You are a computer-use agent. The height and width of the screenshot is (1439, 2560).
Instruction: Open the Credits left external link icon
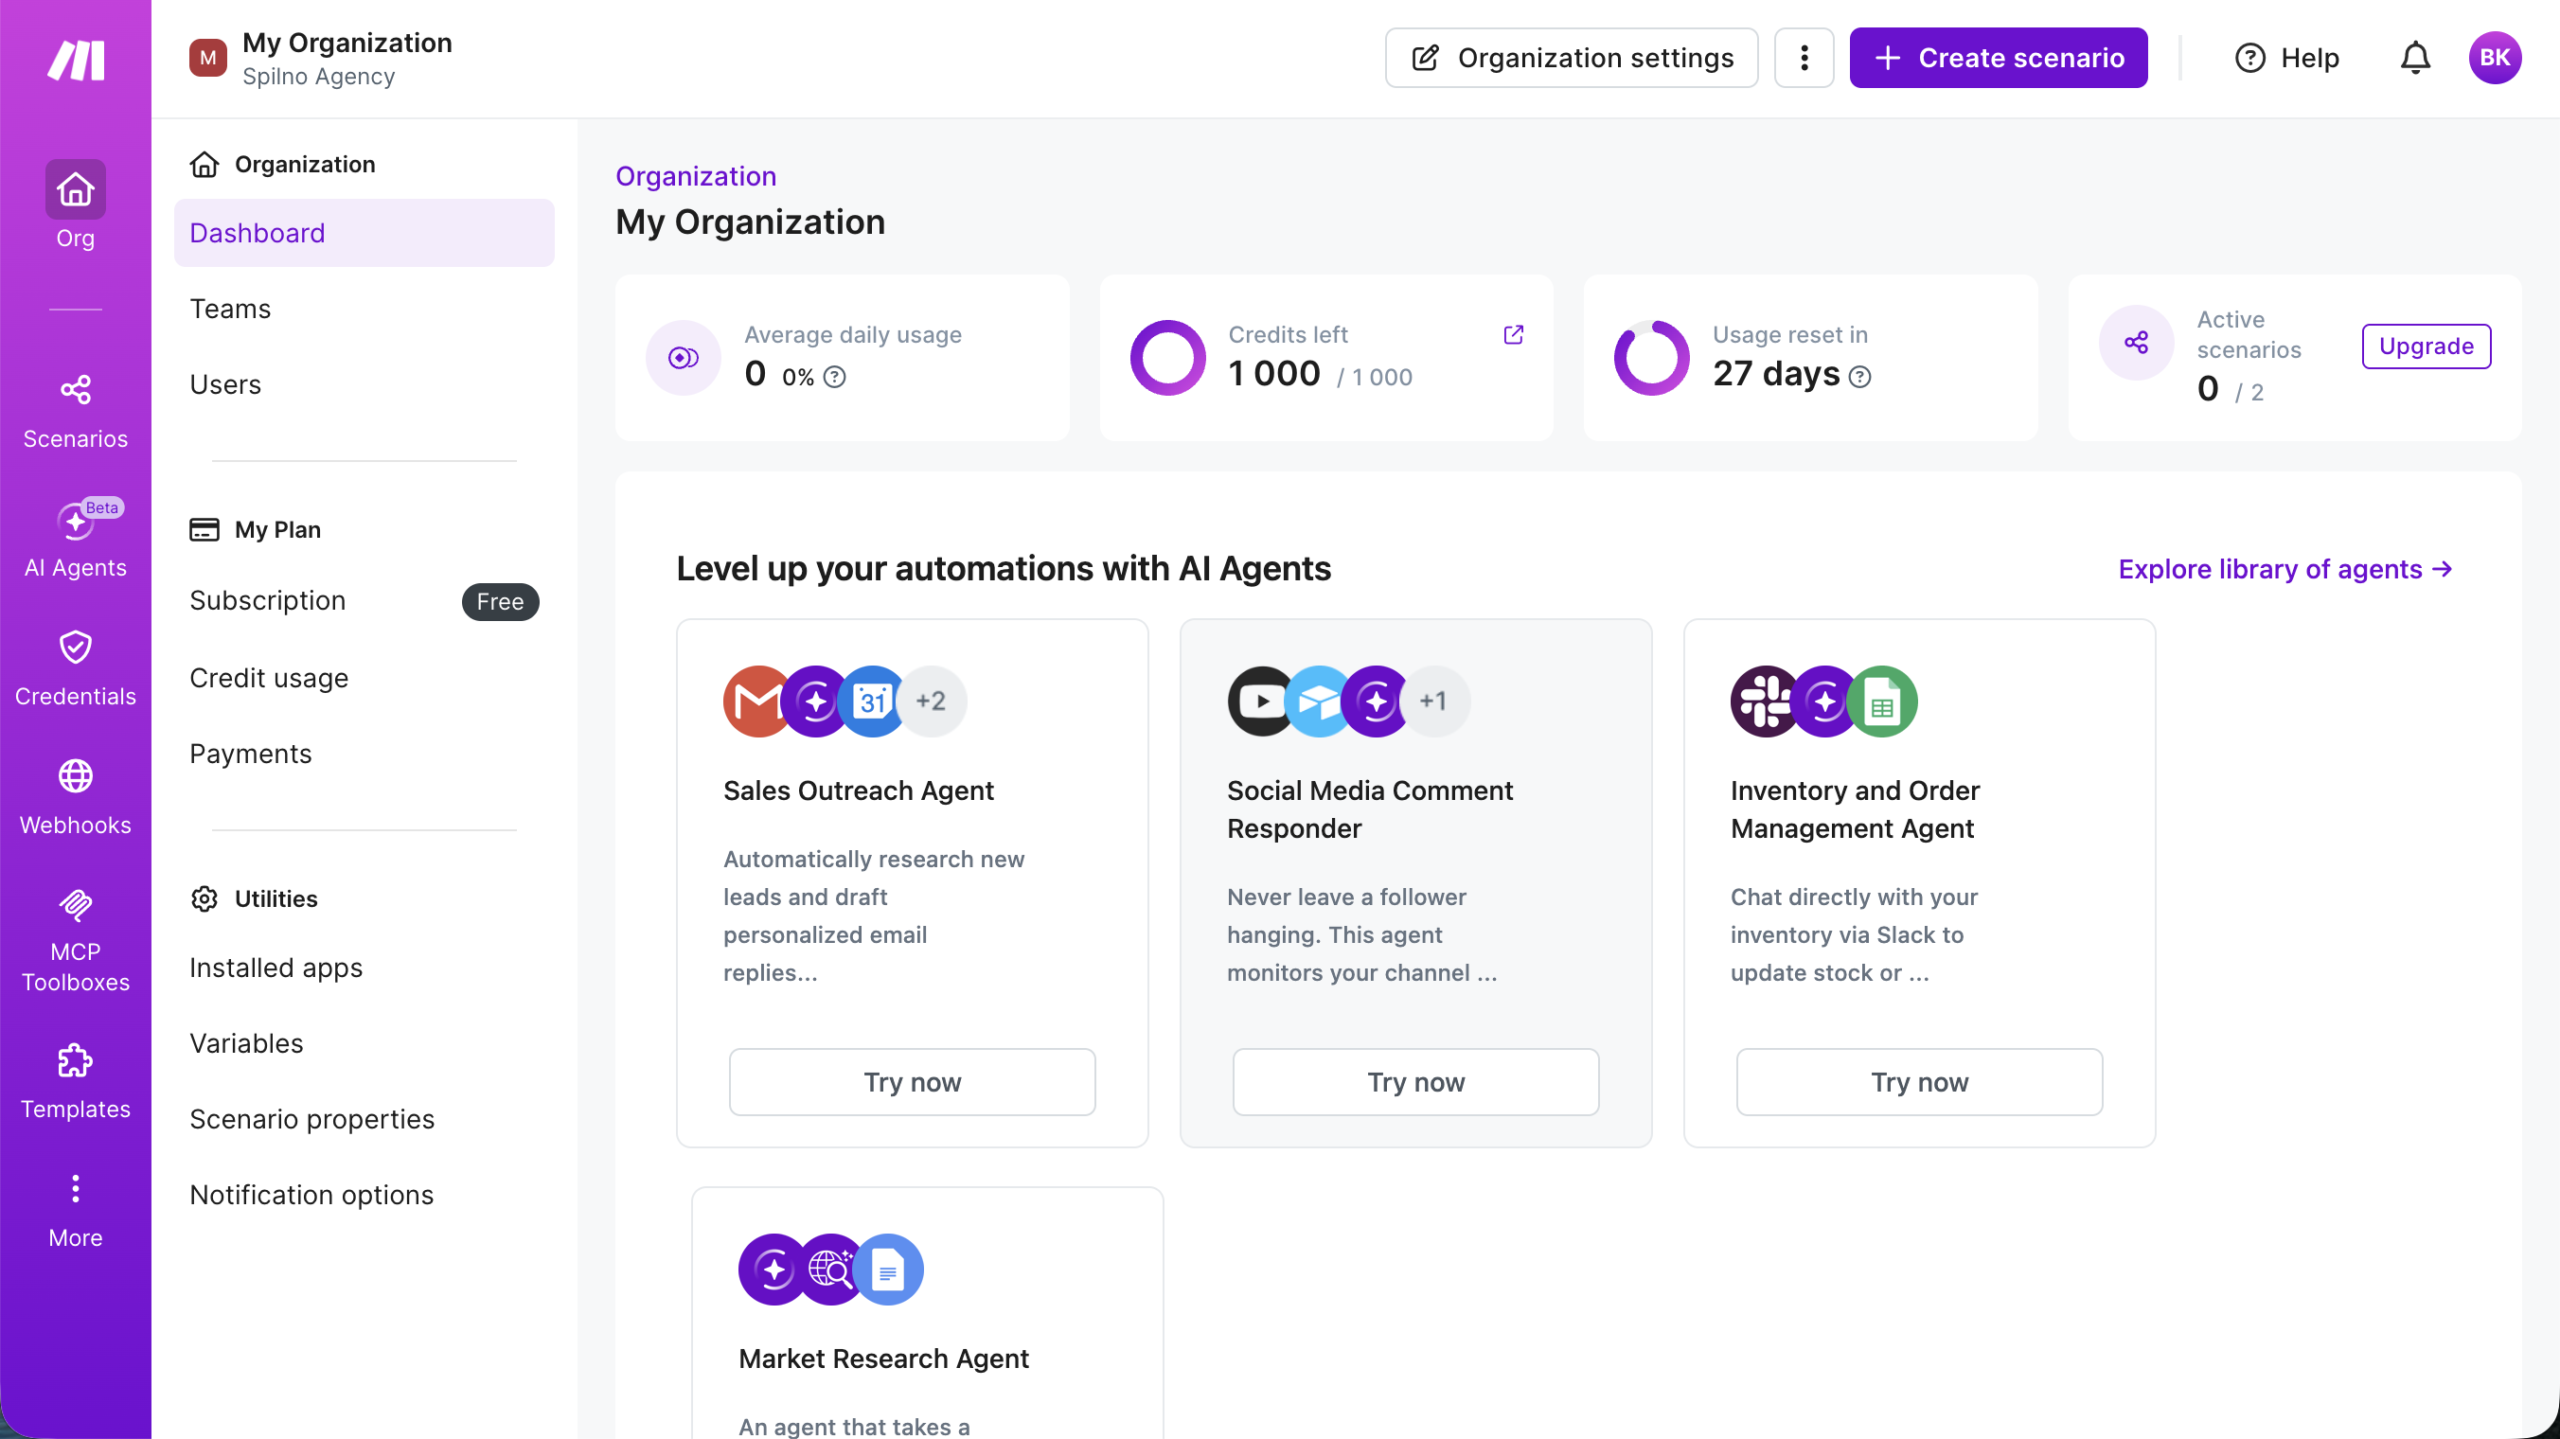pos(1513,335)
